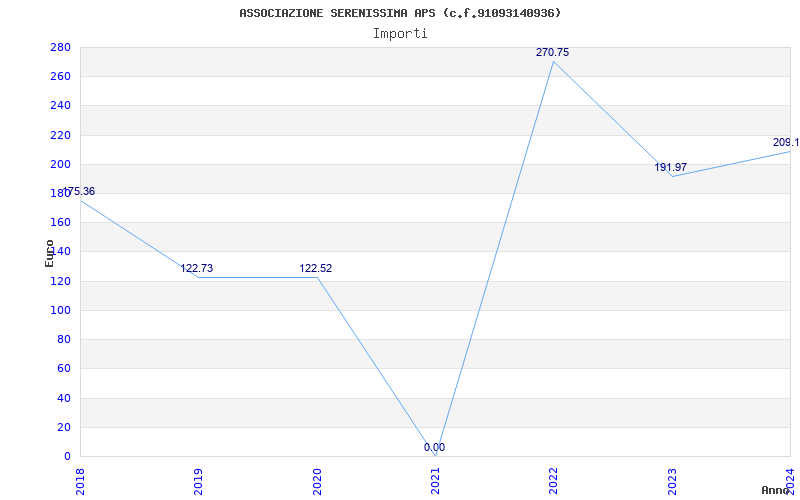Screen dimensions: 800x500
Task: Click the 0 y-axis tick label
Action: pos(67,457)
